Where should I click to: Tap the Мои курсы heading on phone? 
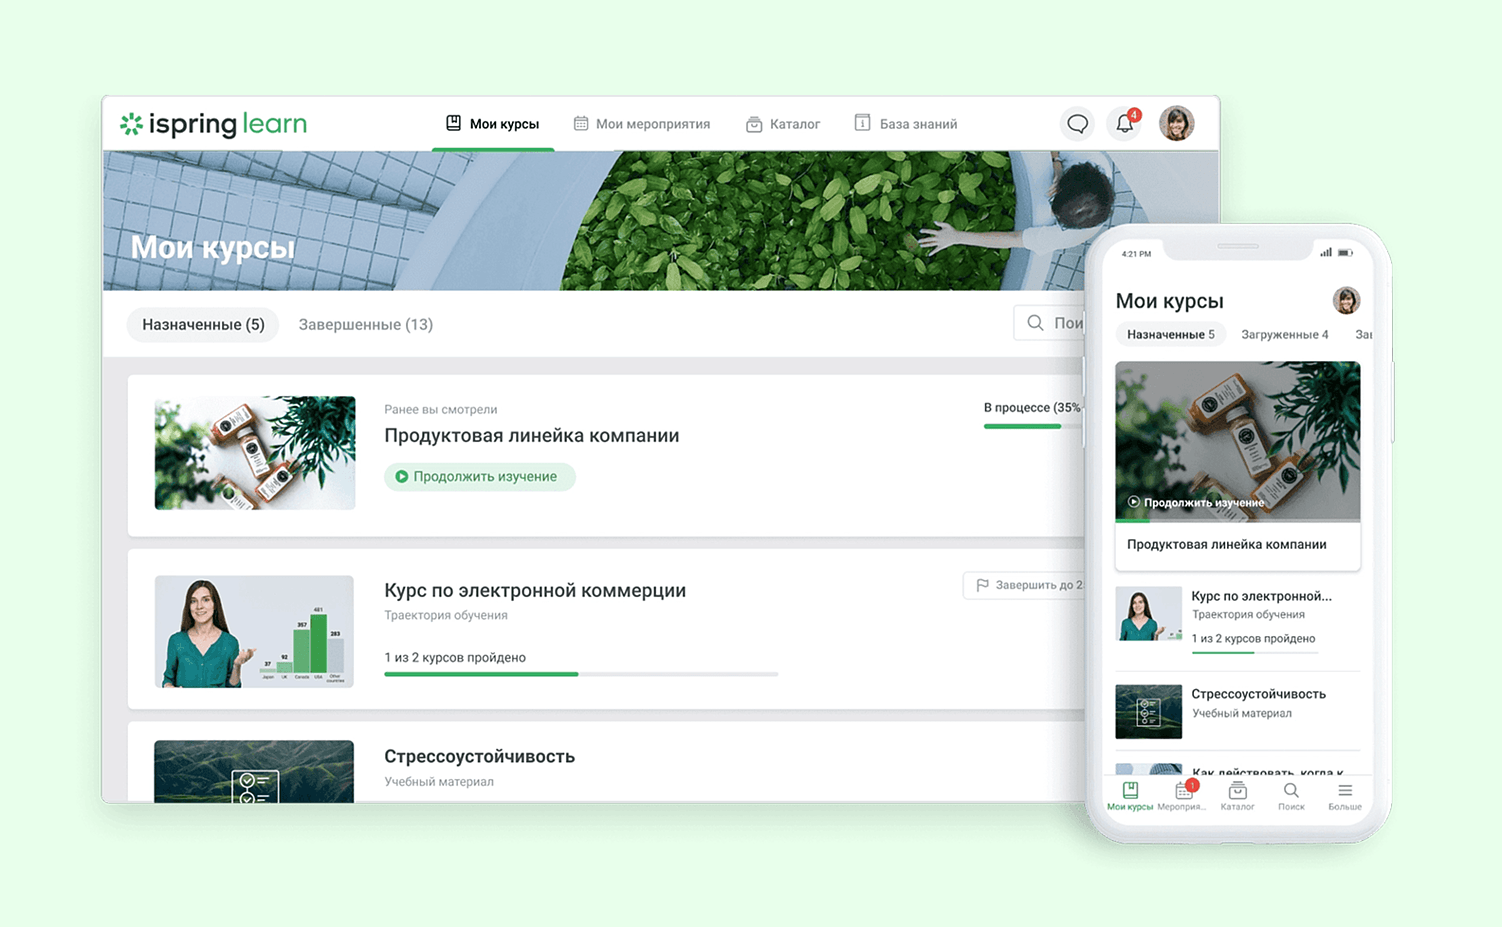pyautogui.click(x=1170, y=301)
